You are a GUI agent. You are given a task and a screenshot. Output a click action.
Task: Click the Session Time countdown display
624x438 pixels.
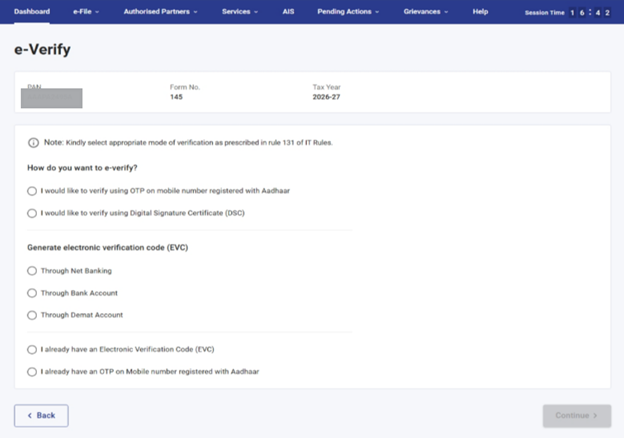click(x=589, y=13)
